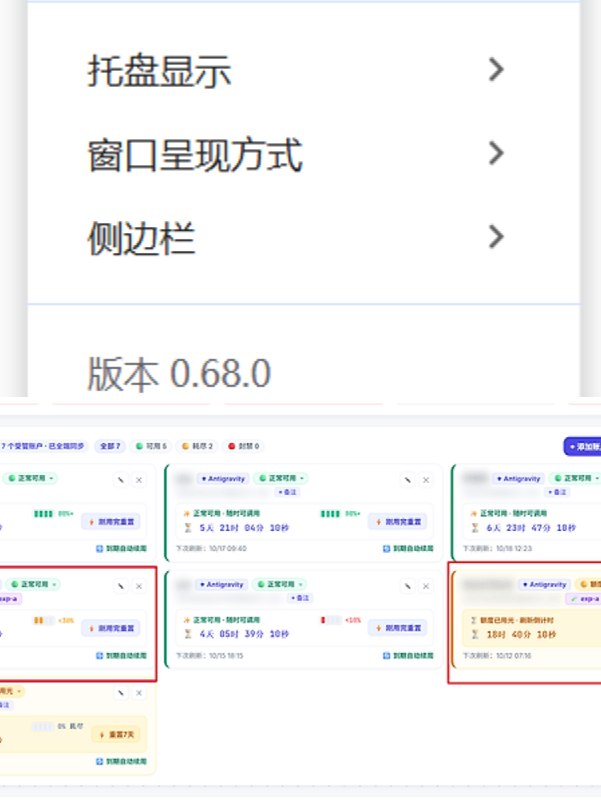Viewport: 601px width, 800px height.
Task: Click the reset button on the <30% card
Action: pos(111,629)
